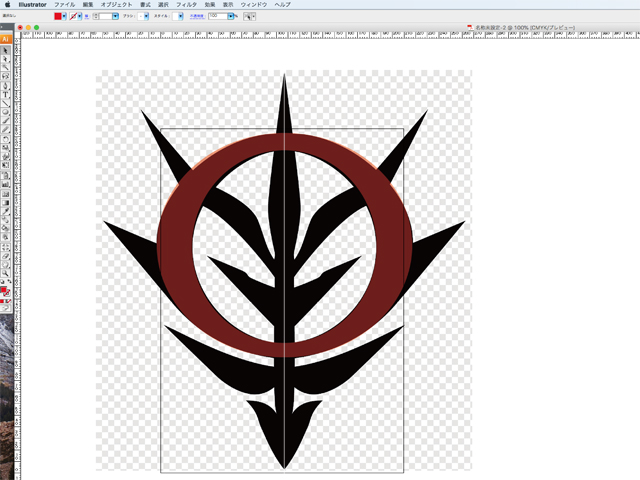Image resolution: width=640 pixels, height=480 pixels.
Task: Select the Warp tool
Action: (6, 156)
